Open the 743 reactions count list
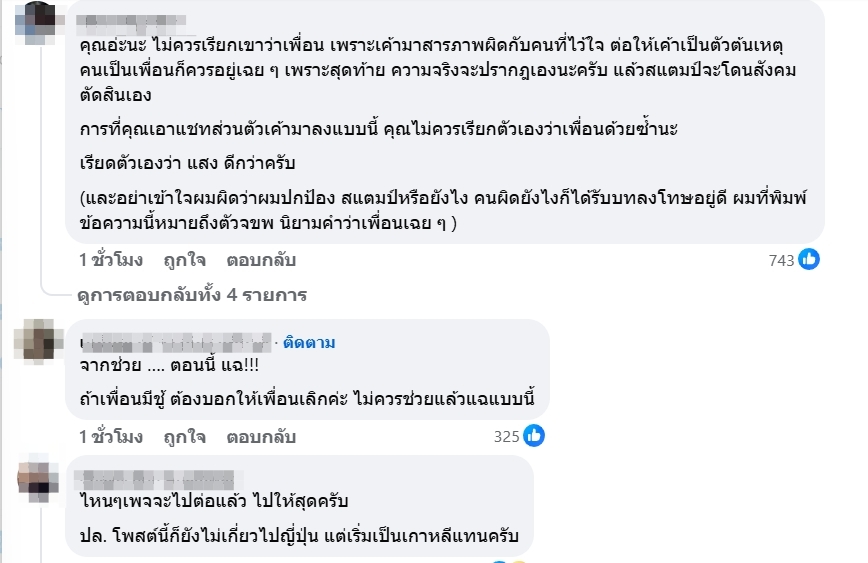Viewport: 868px width, 563px height. pos(781,261)
